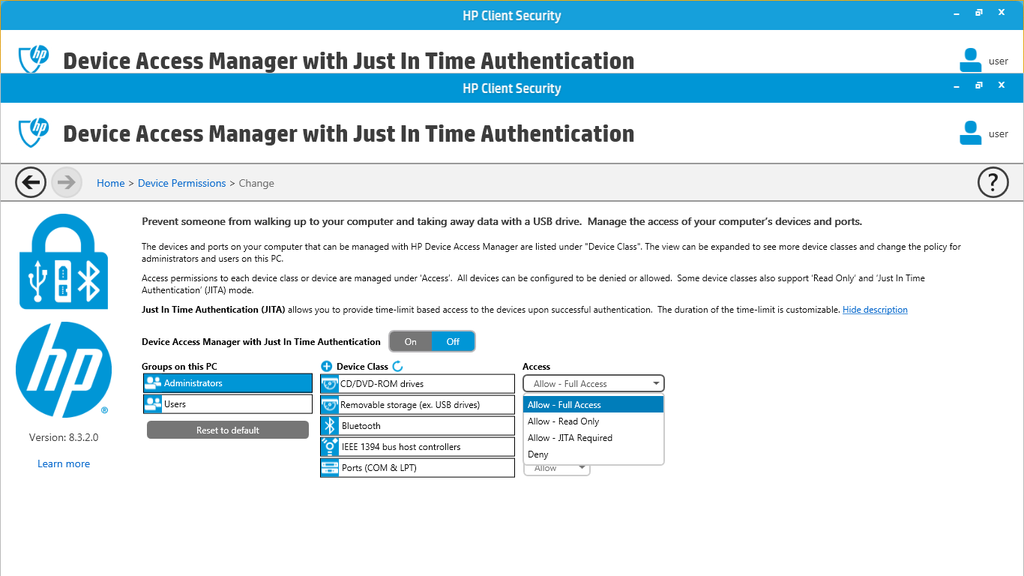The image size is (1024, 576).
Task: Click the CD/DVD-ROM drives icon
Action: (330, 384)
